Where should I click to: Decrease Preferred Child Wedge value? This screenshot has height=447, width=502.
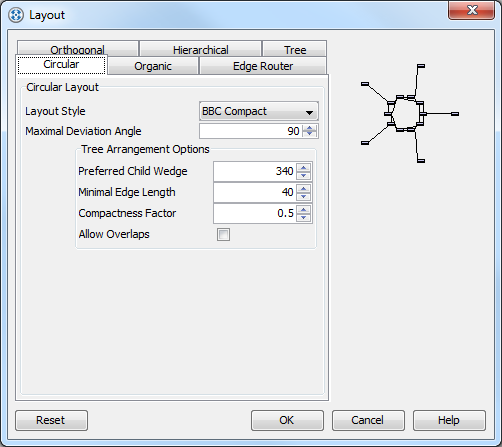click(x=304, y=175)
